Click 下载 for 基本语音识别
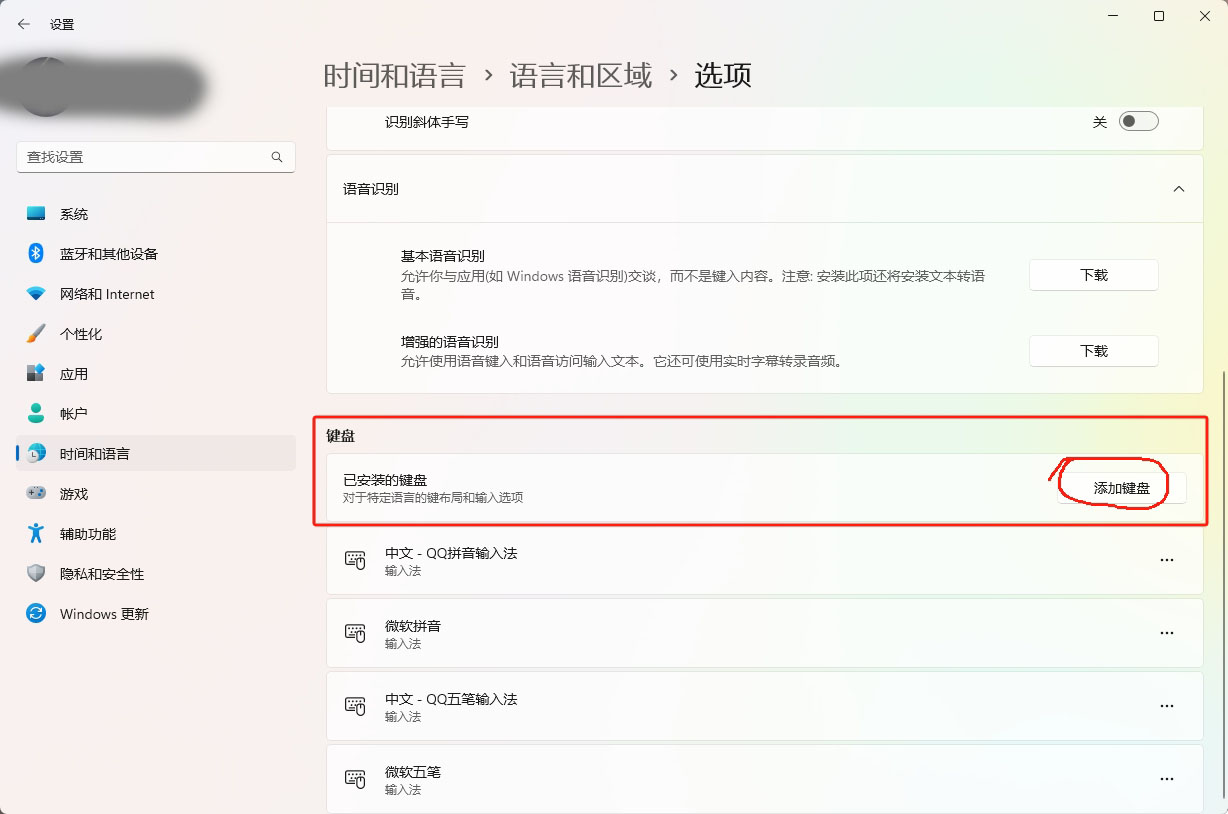This screenshot has width=1228, height=814. (x=1094, y=275)
